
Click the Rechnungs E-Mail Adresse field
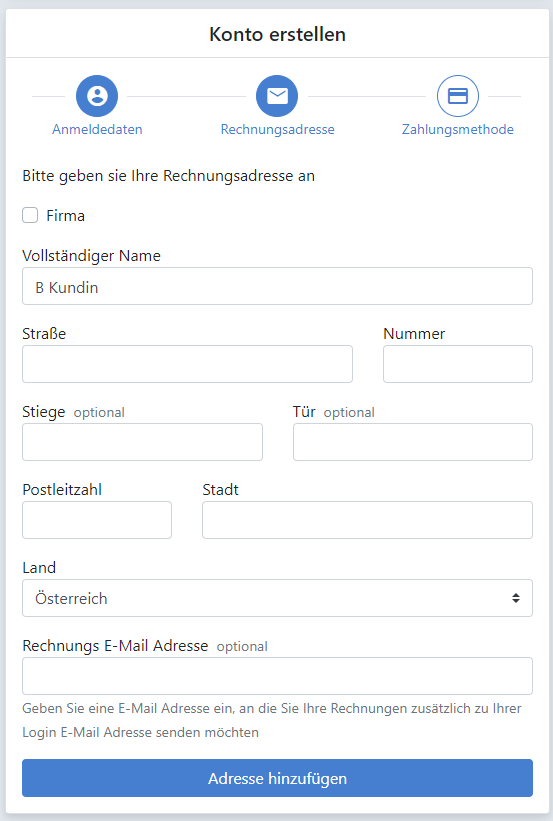277,676
